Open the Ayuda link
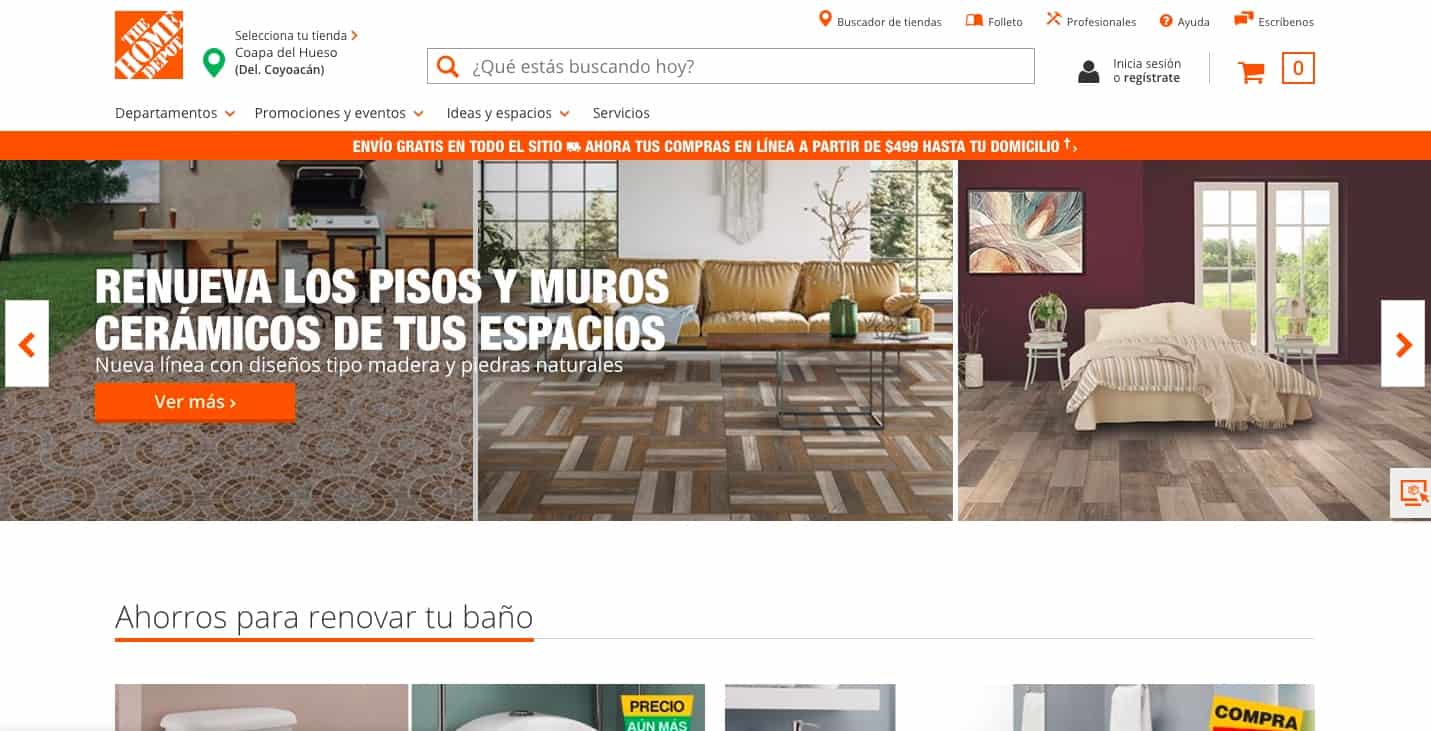The image size is (1431, 731). click(x=1193, y=22)
